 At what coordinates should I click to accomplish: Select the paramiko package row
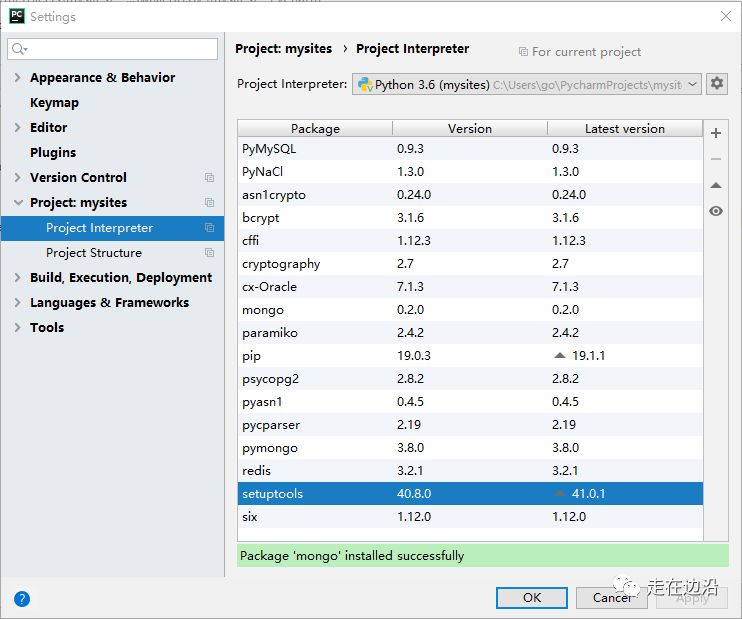pyautogui.click(x=470, y=333)
